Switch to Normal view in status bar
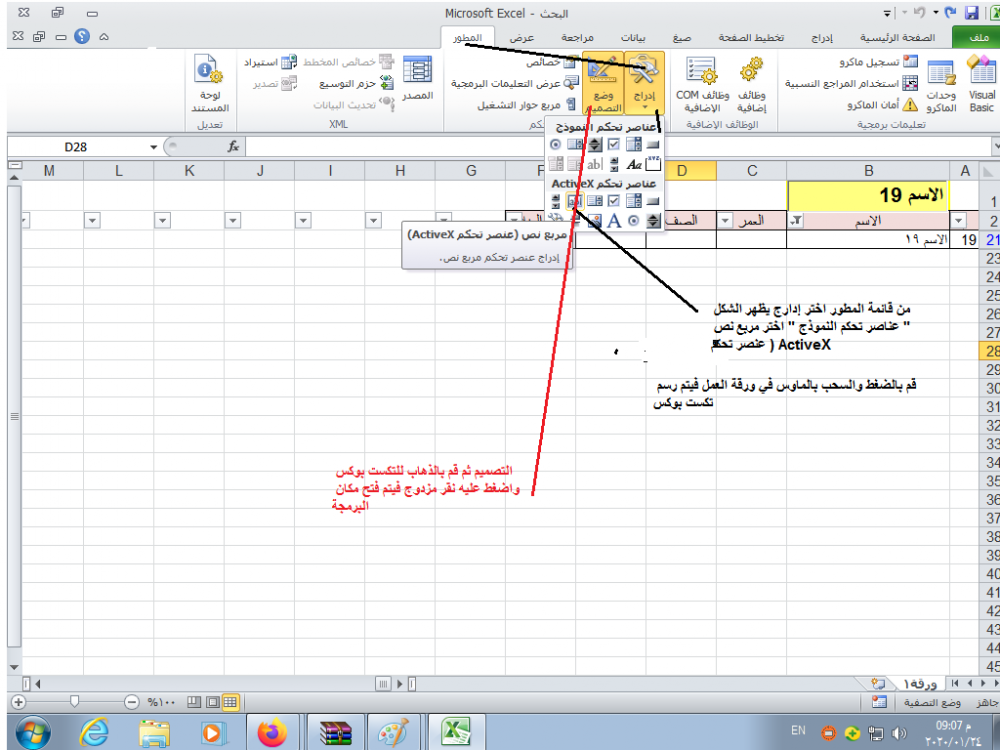1000x750 pixels. [x=230, y=702]
